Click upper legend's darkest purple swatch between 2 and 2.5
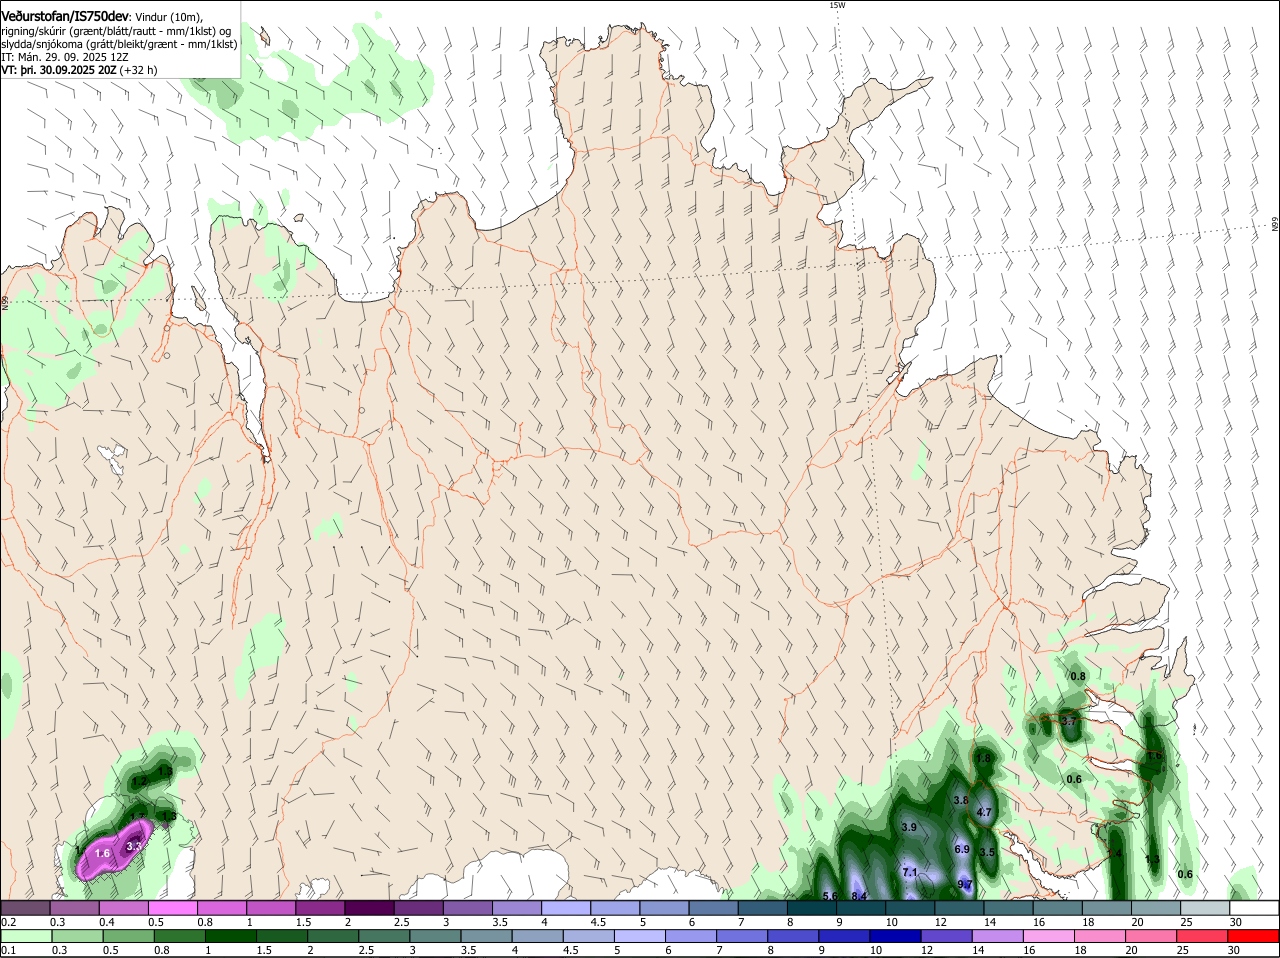 point(369,908)
